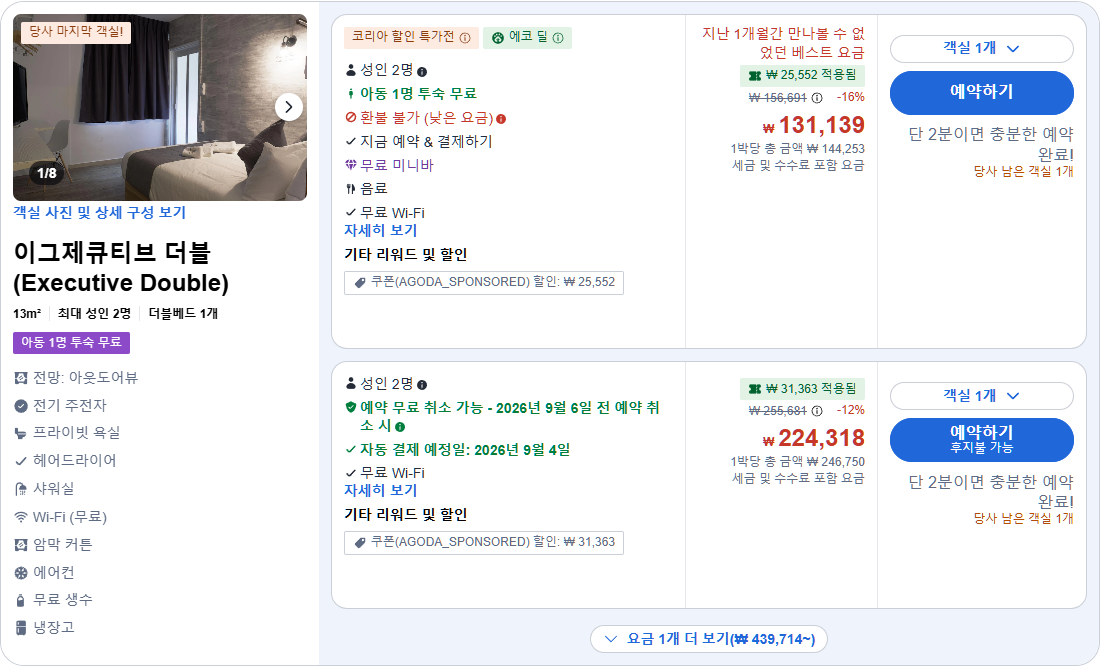Click green info icon after 소 시
This screenshot has height=667, width=1100.
(x=400, y=426)
